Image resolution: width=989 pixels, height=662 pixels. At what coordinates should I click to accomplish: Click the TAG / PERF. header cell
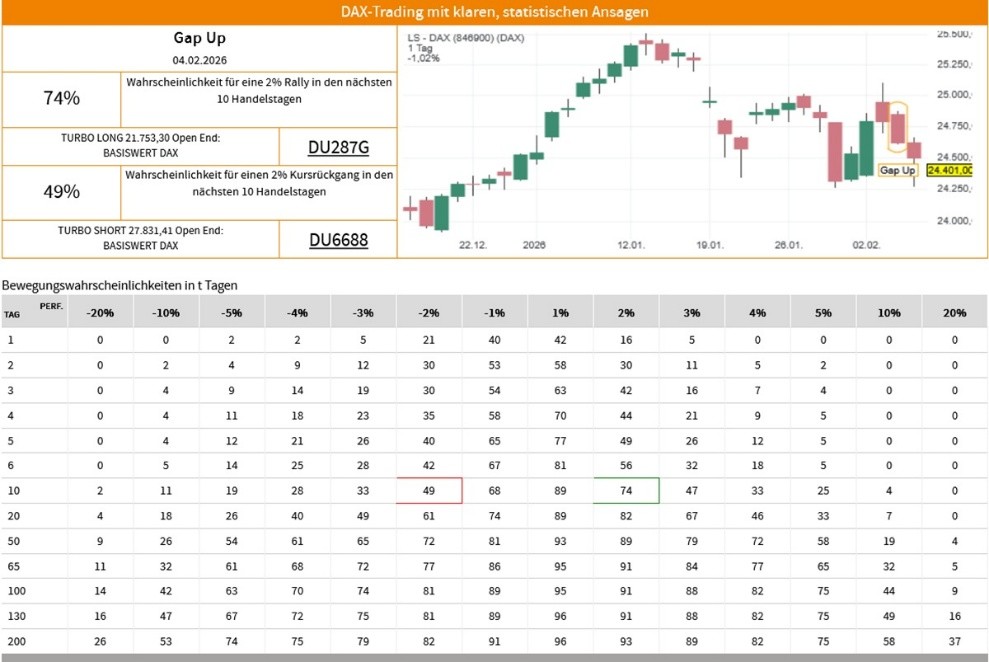coord(34,311)
